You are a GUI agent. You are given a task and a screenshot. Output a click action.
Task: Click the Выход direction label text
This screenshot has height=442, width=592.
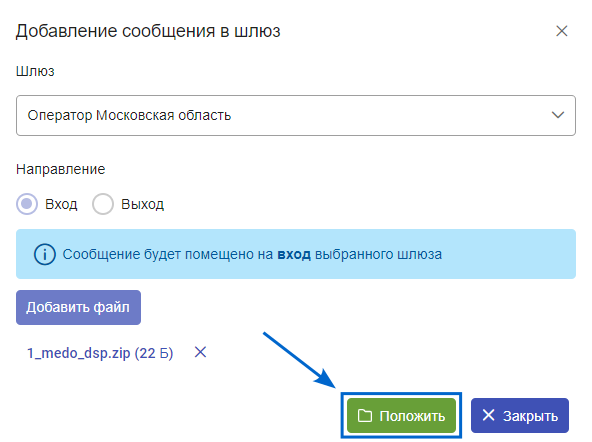click(x=142, y=204)
